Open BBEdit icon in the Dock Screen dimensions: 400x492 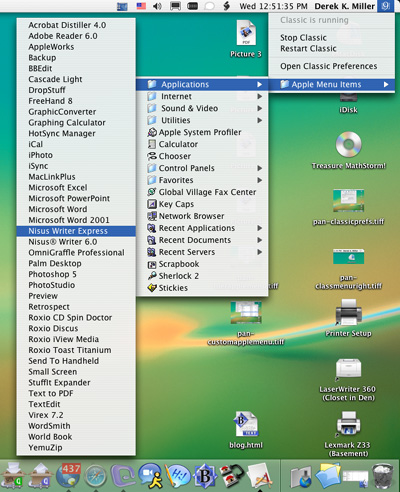click(205, 476)
